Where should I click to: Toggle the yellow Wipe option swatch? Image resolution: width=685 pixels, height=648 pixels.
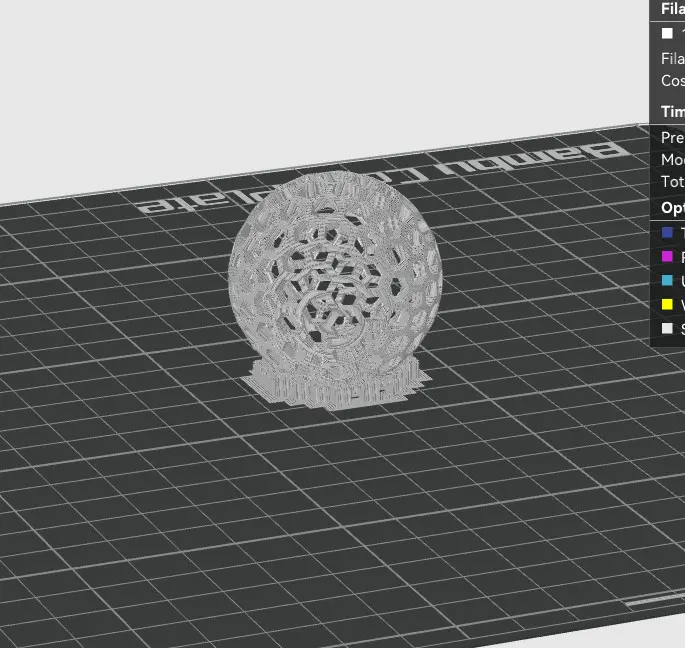pos(667,304)
